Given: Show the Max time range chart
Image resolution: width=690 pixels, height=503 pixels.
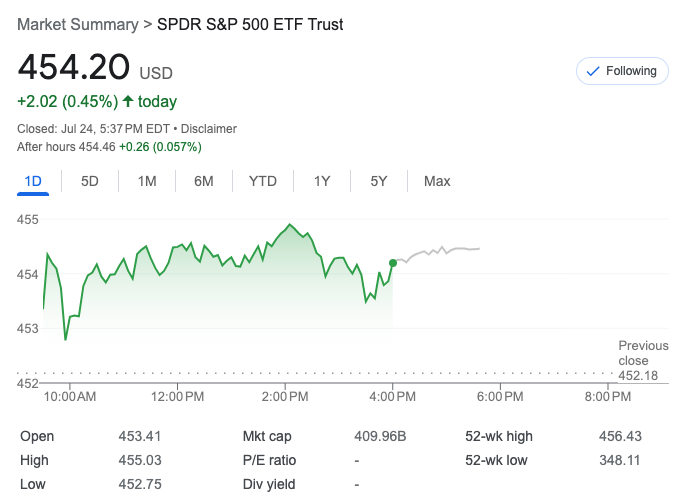Looking at the screenshot, I should point(437,181).
